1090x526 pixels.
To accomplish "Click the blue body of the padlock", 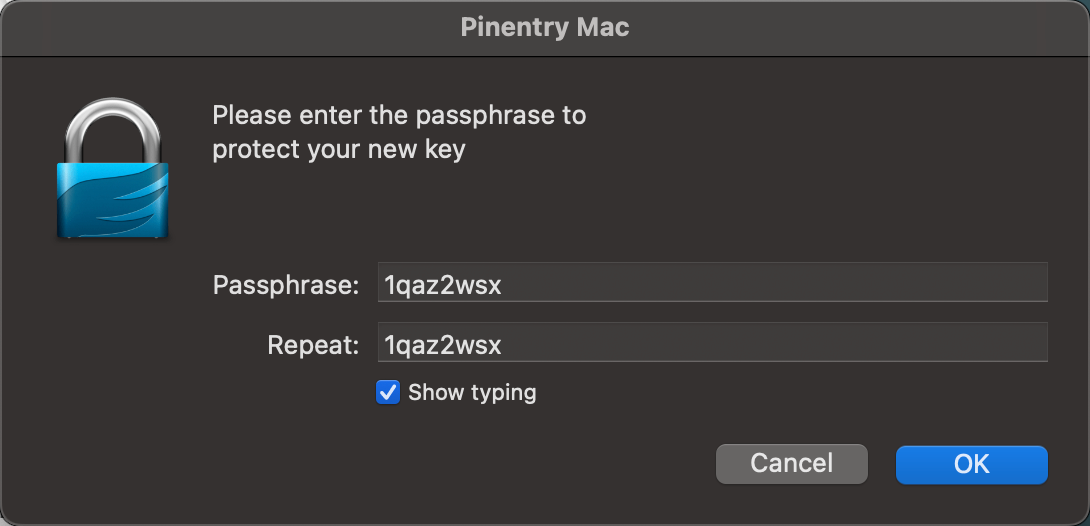I will [x=112, y=200].
